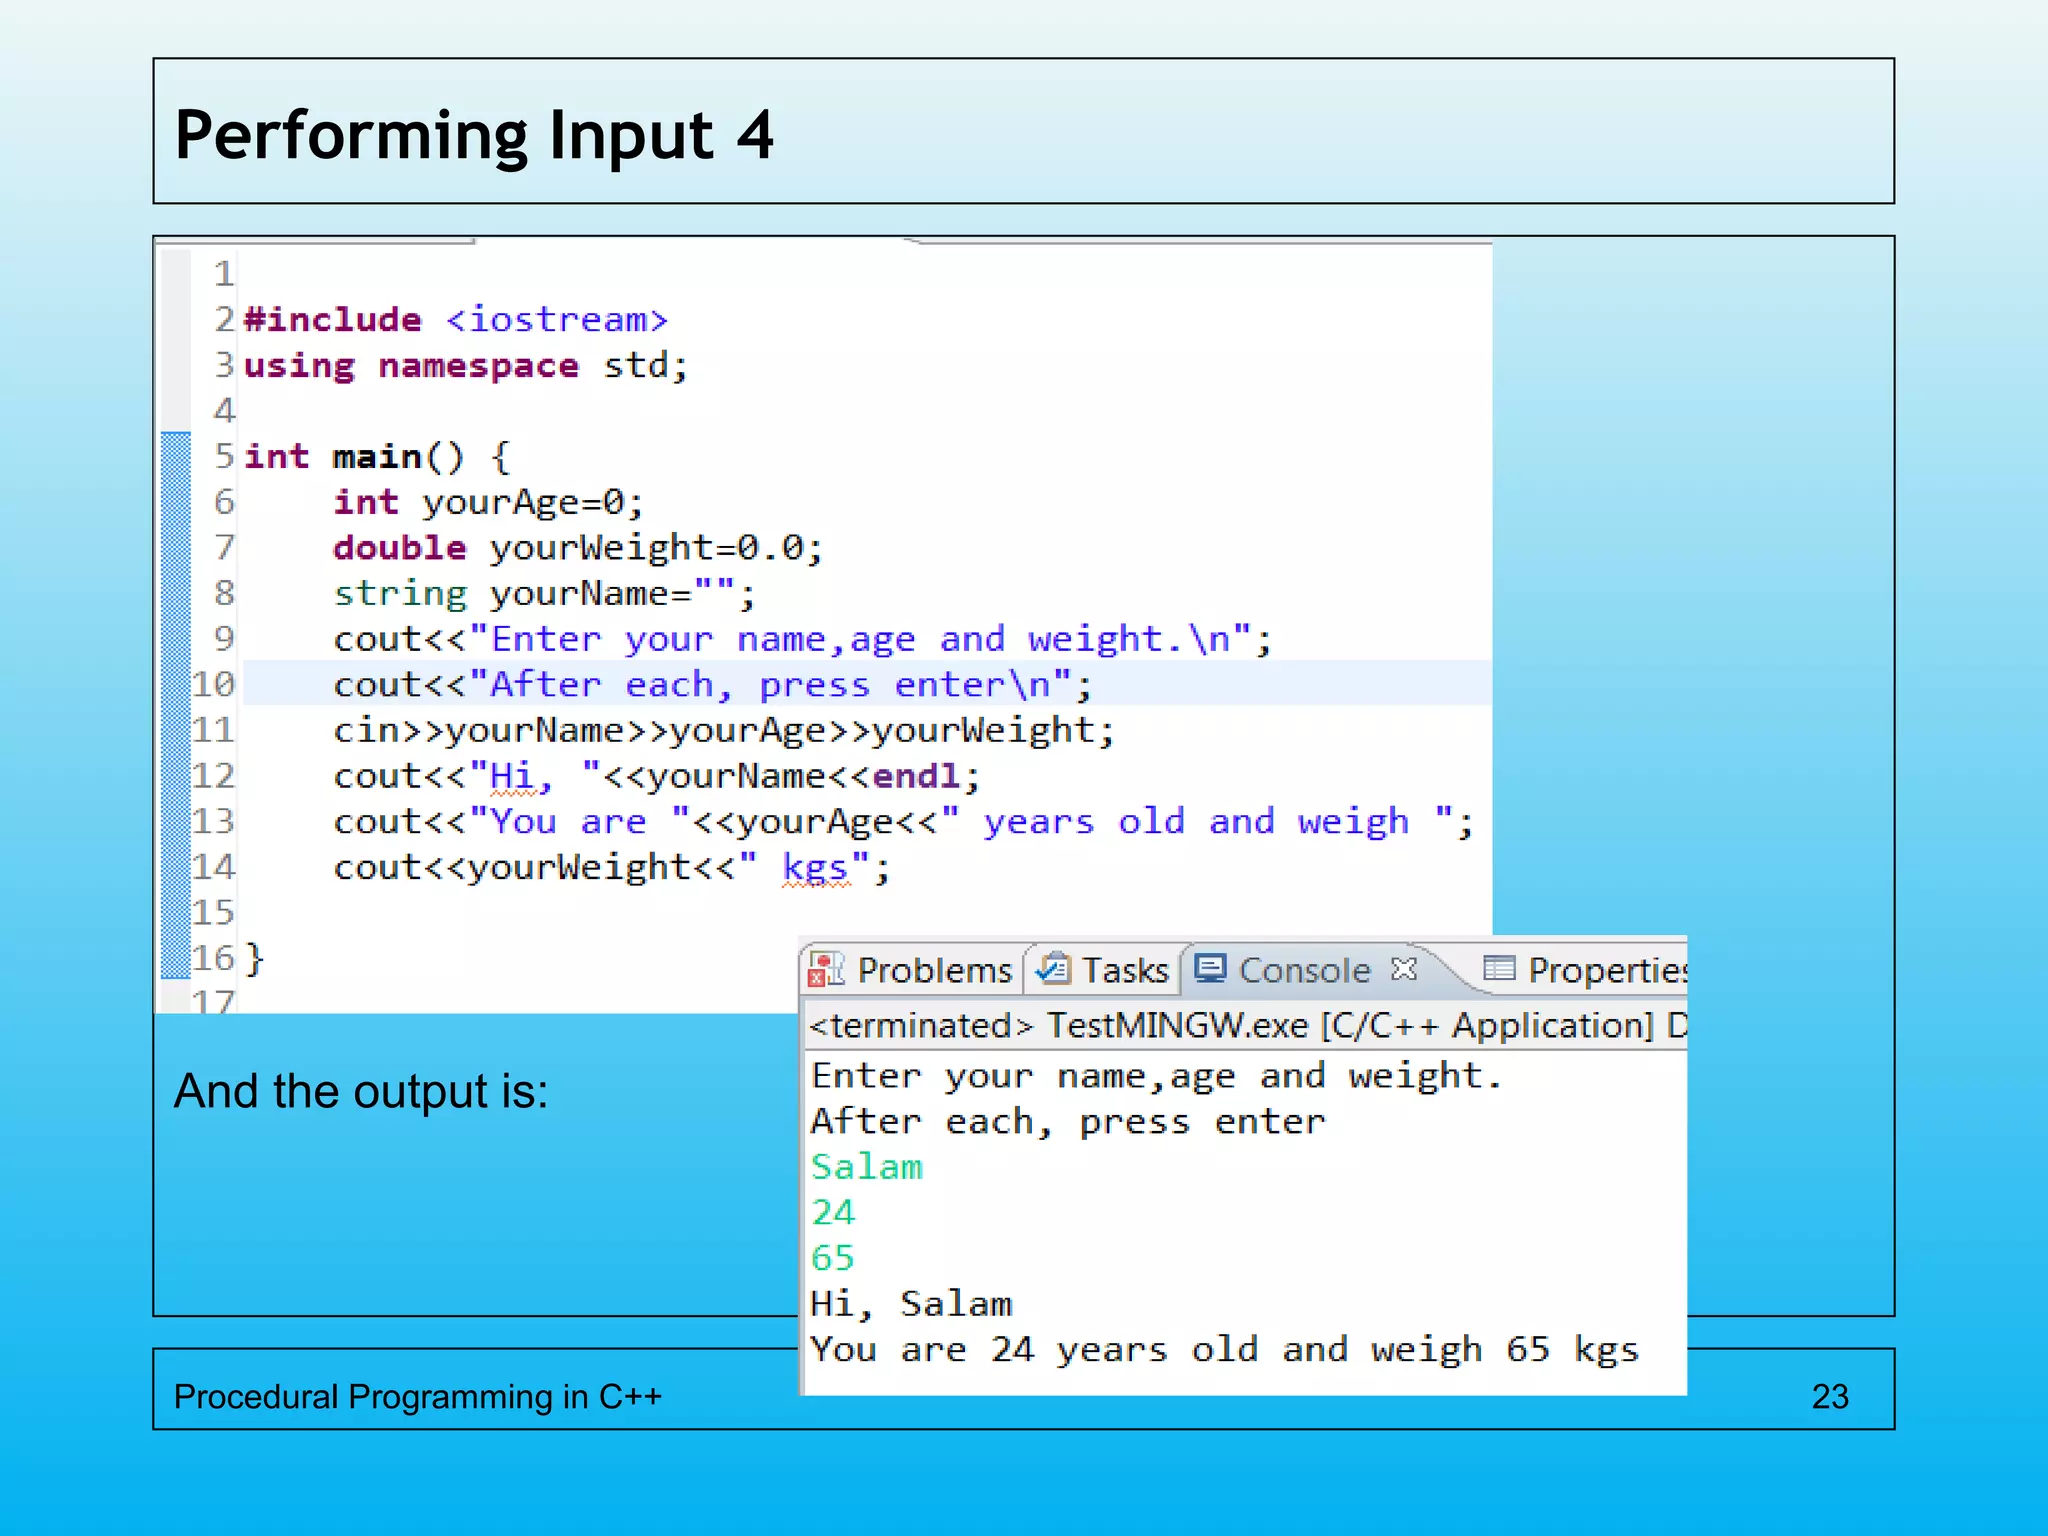Viewport: 2048px width, 1536px height.
Task: Click the blue change marker bar in gutter
Action: point(176,705)
